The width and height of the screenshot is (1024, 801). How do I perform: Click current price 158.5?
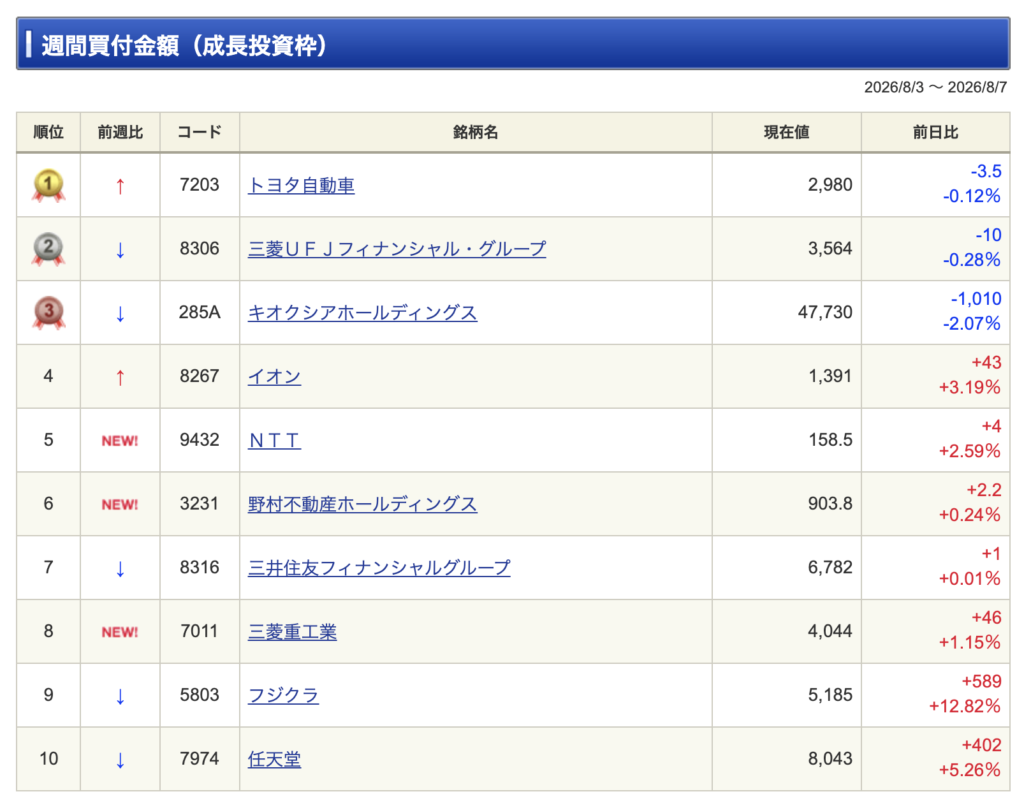click(x=831, y=440)
